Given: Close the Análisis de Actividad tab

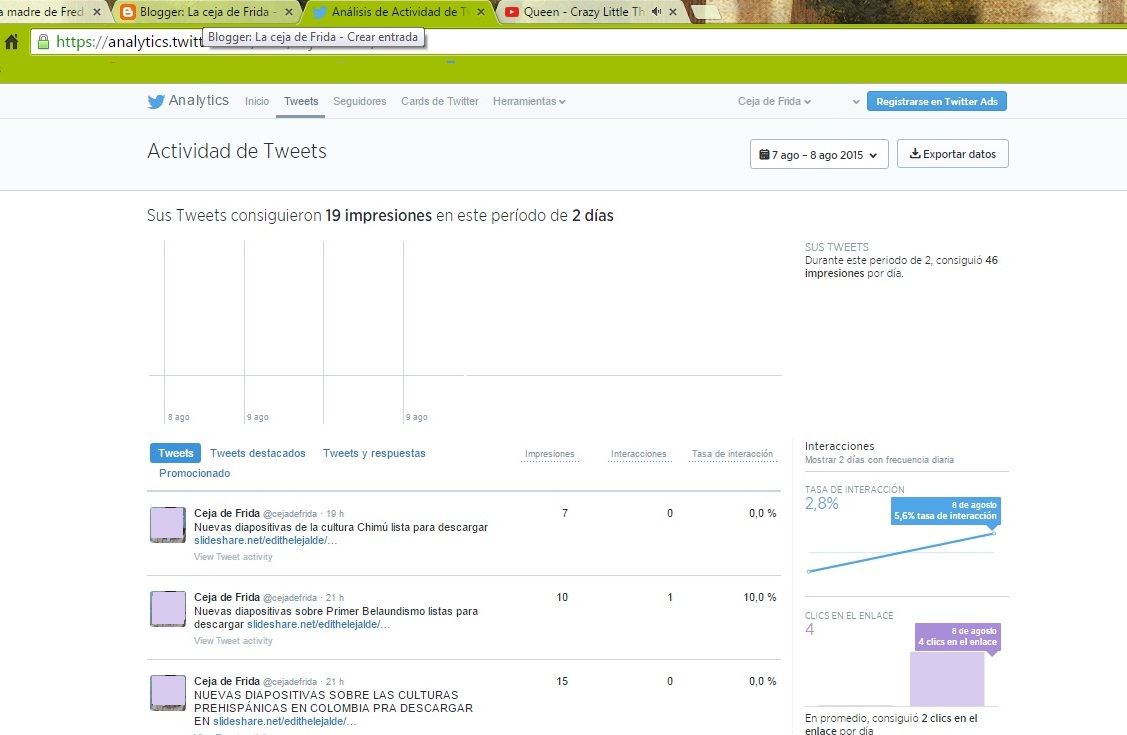Looking at the screenshot, I should 481,11.
